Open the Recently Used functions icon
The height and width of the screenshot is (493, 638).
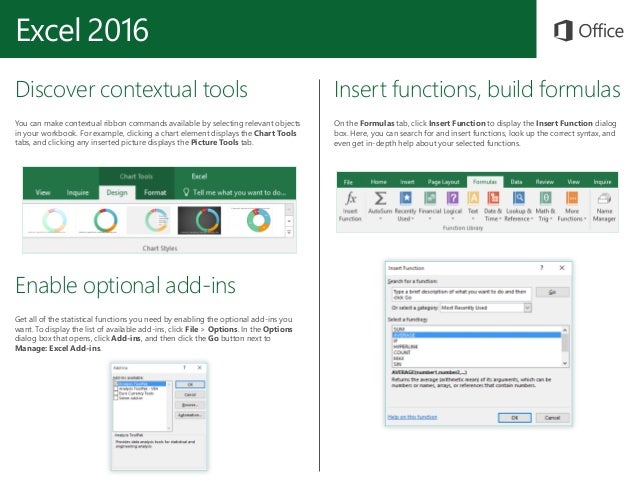(406, 198)
